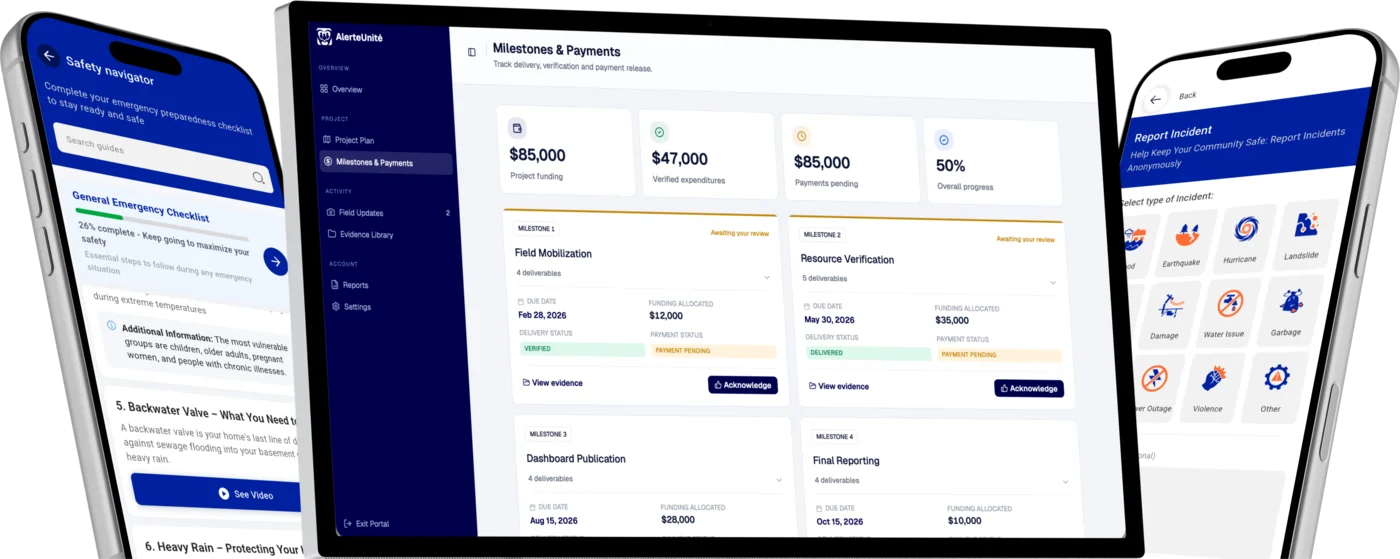Screen dimensions: 1400x559
Task: Click the Back label on right phone
Action: point(1187,96)
